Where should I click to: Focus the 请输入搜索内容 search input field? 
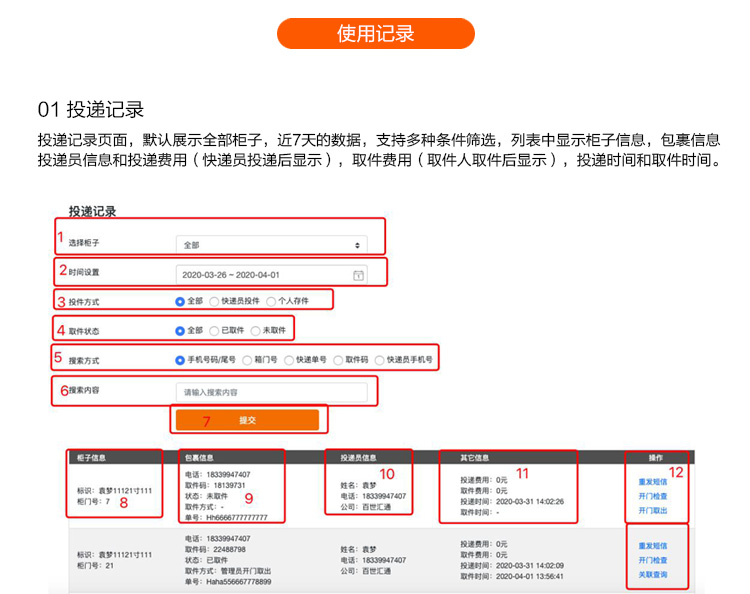(272, 392)
